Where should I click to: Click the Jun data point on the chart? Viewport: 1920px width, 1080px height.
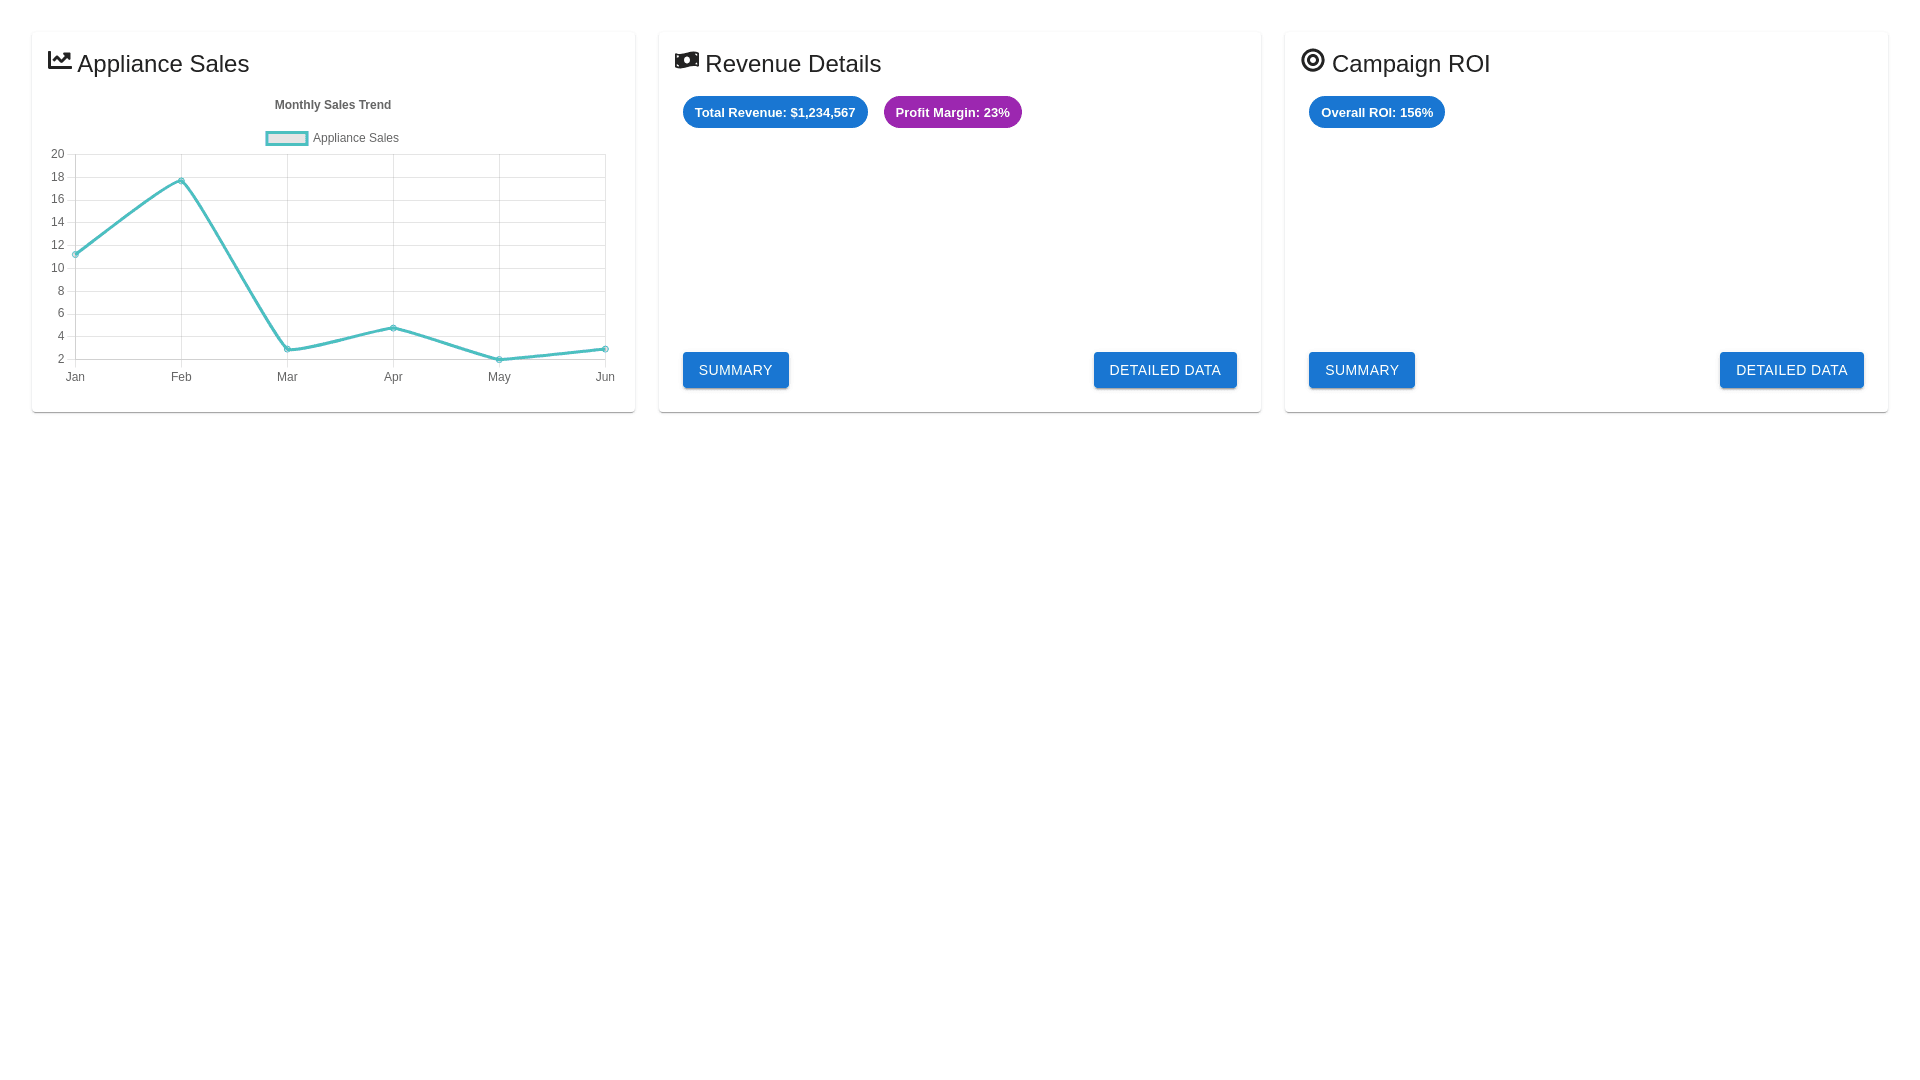point(605,349)
